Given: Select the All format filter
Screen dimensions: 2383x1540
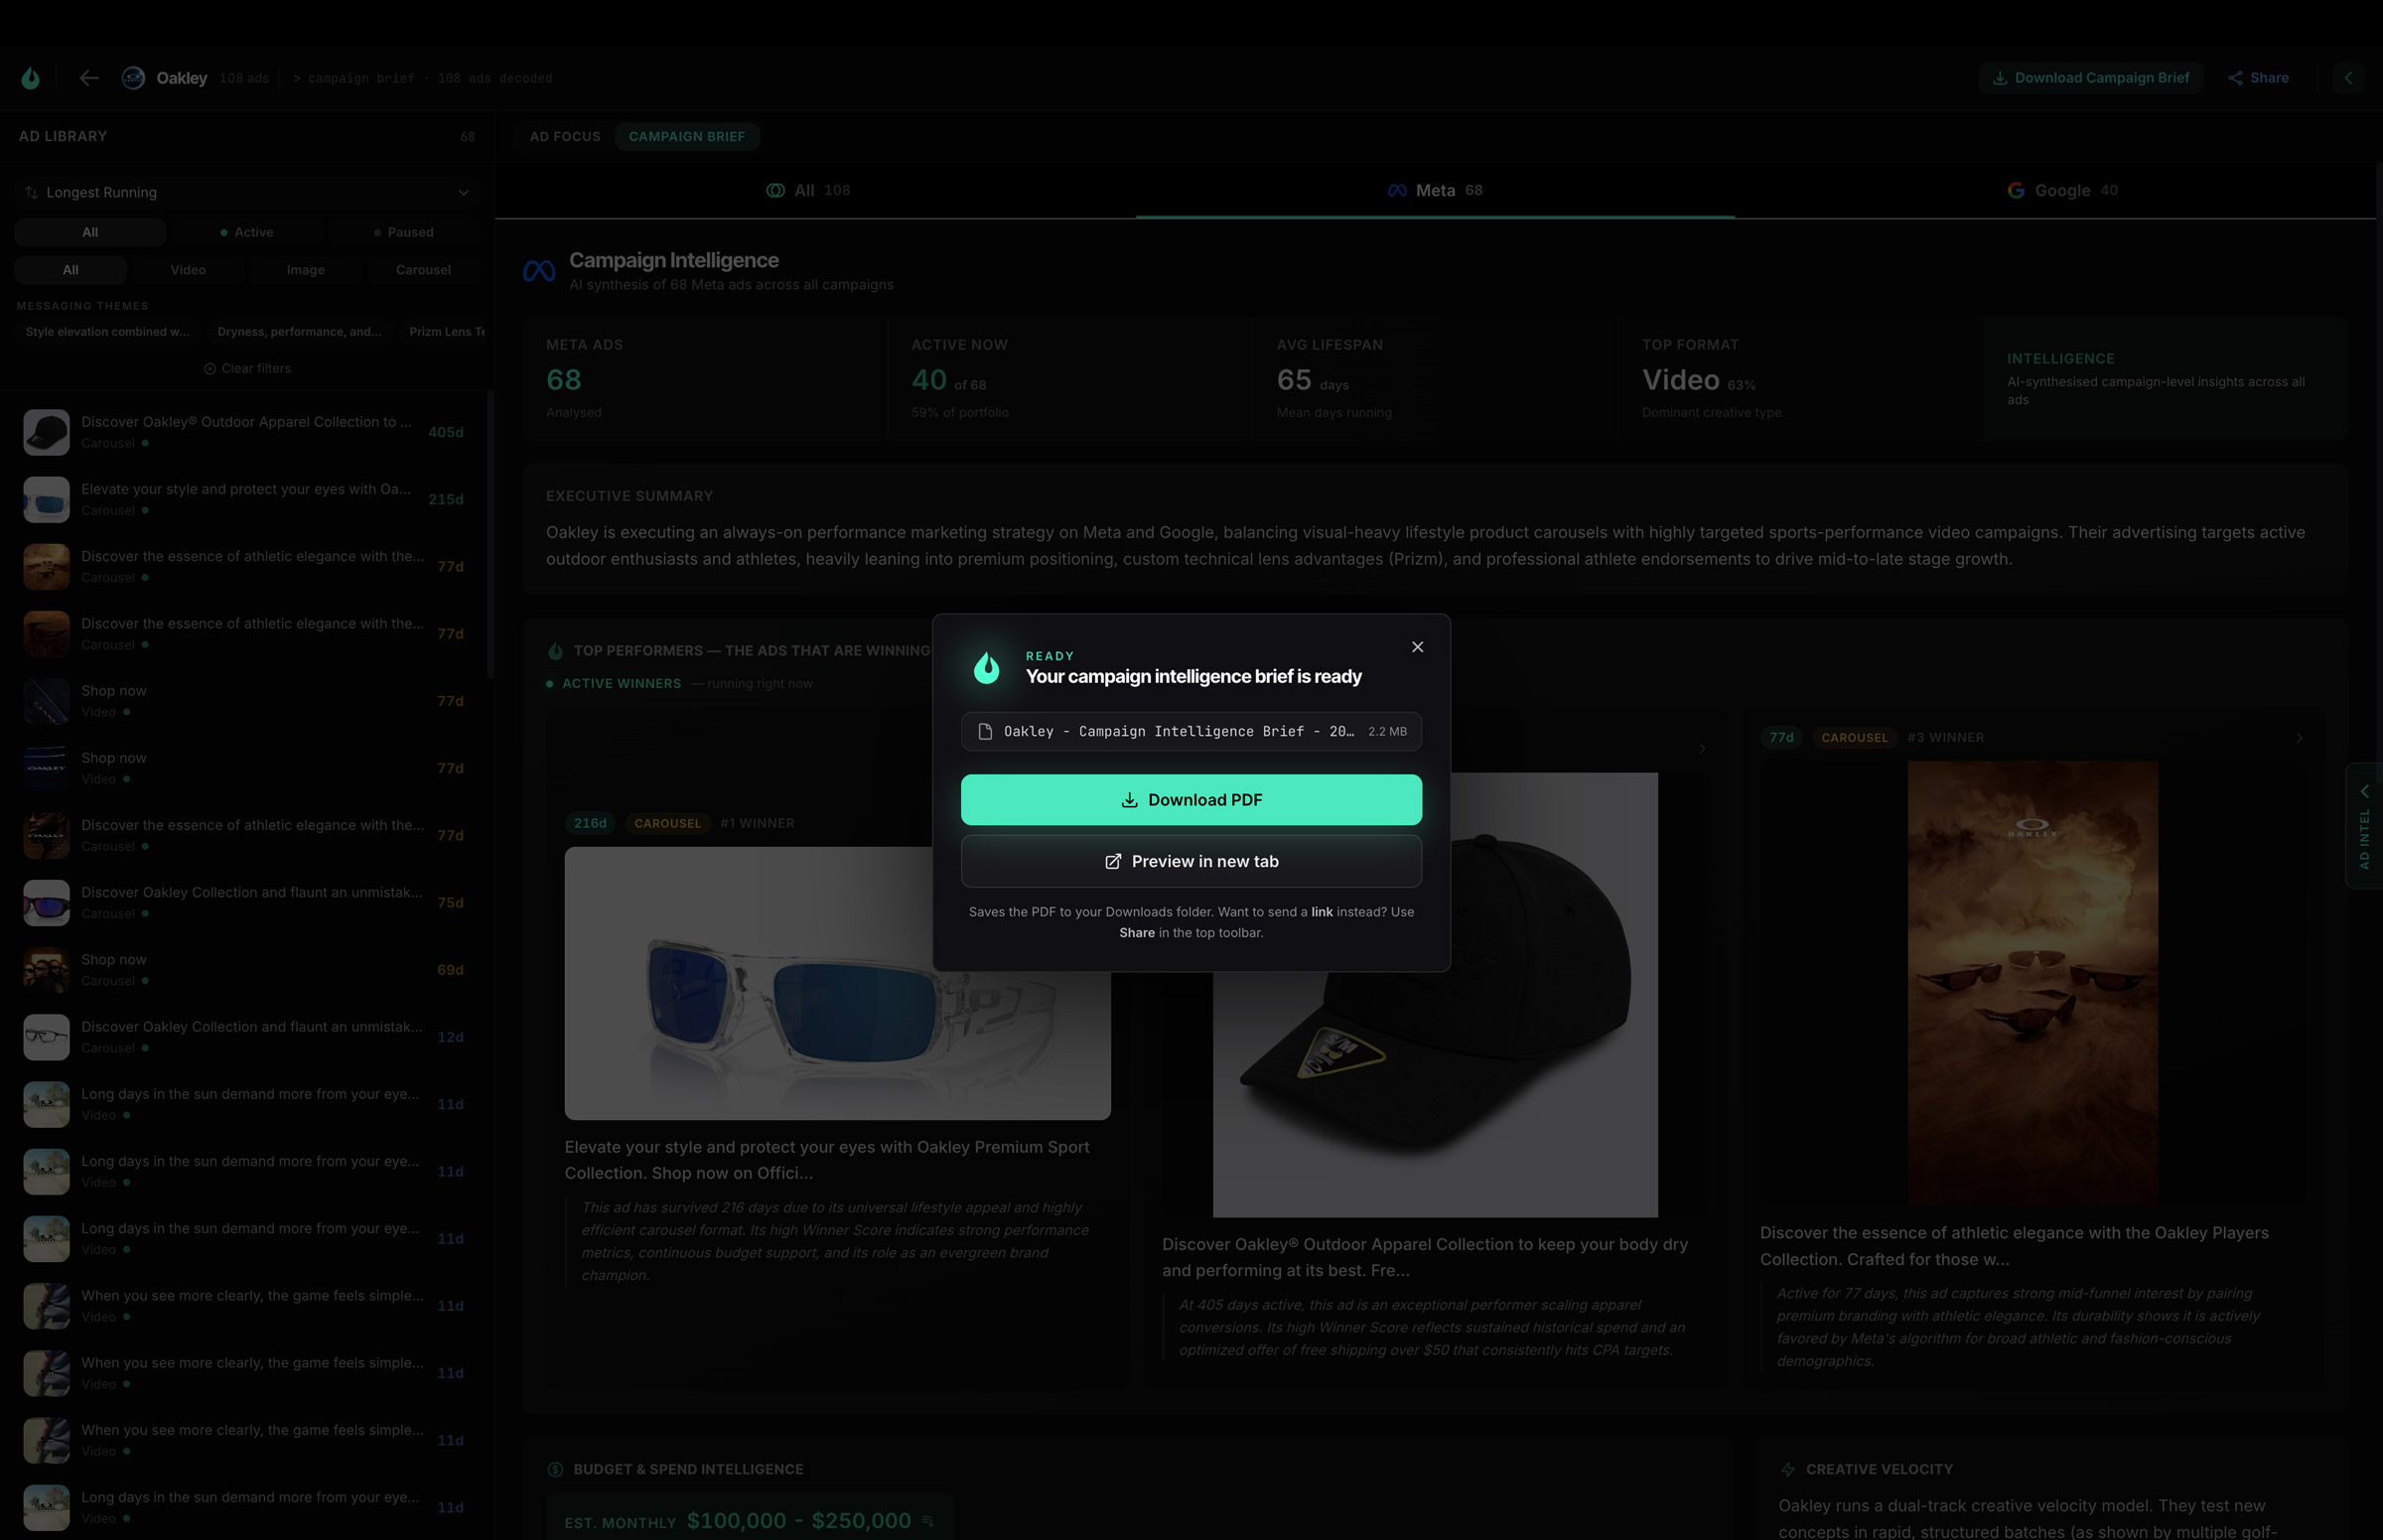Looking at the screenshot, I should click(x=70, y=270).
